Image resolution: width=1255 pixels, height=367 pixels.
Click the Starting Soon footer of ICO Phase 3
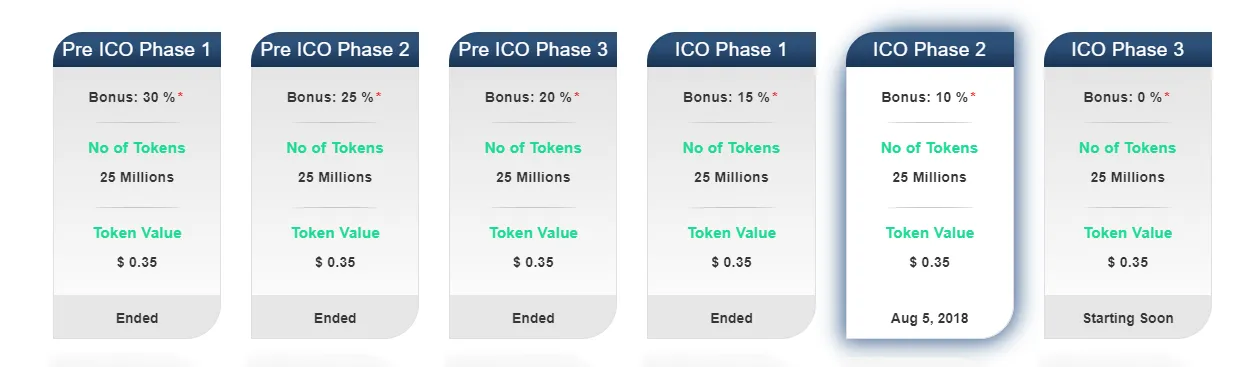click(1128, 318)
